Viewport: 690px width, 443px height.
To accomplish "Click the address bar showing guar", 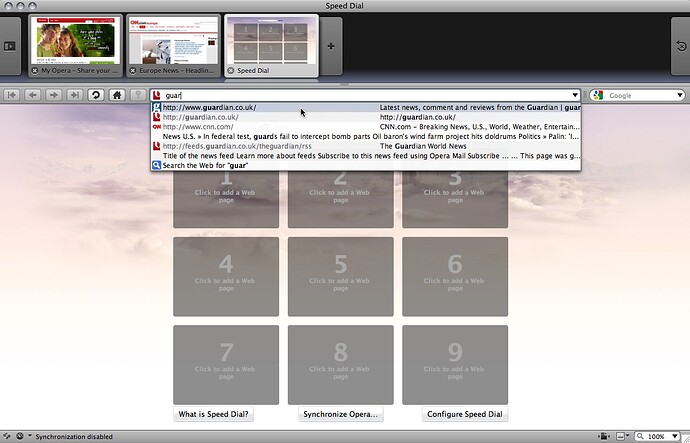I will pos(365,95).
